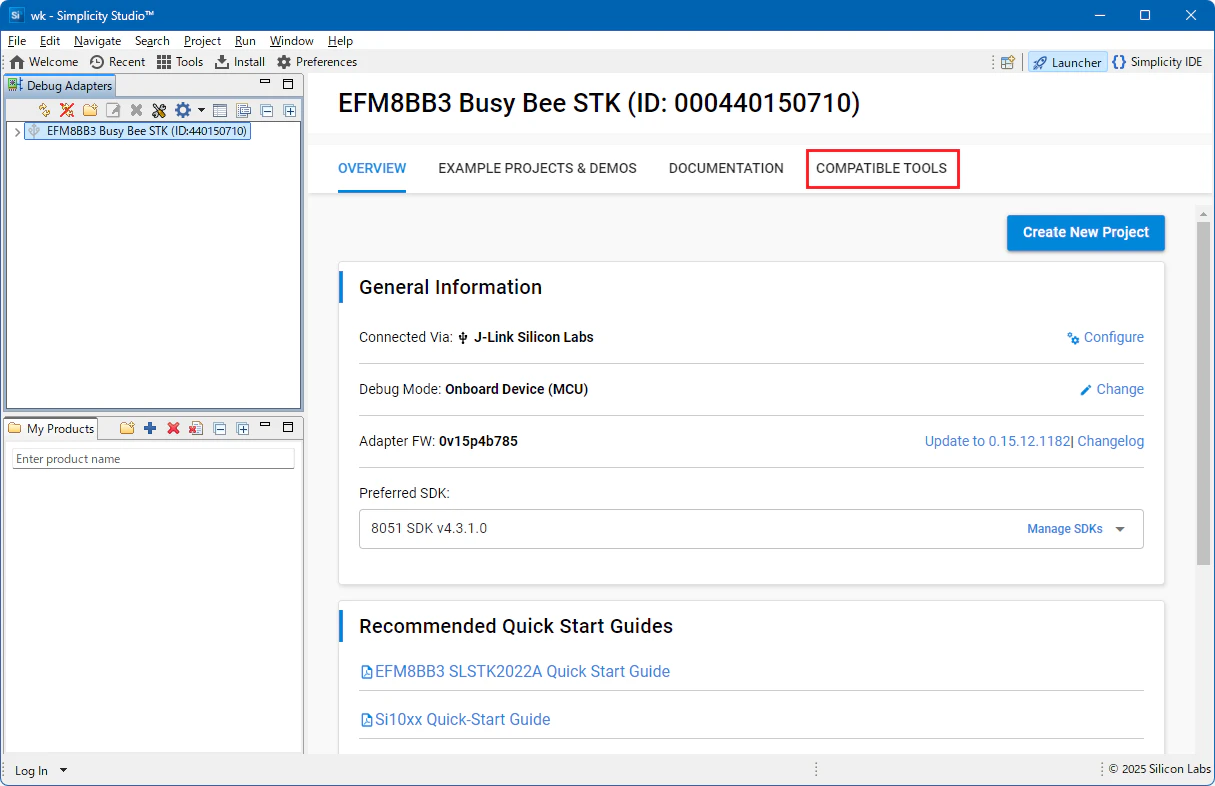Image resolution: width=1215 pixels, height=786 pixels.
Task: Click Change to switch debug mode
Action: pyautogui.click(x=1112, y=389)
